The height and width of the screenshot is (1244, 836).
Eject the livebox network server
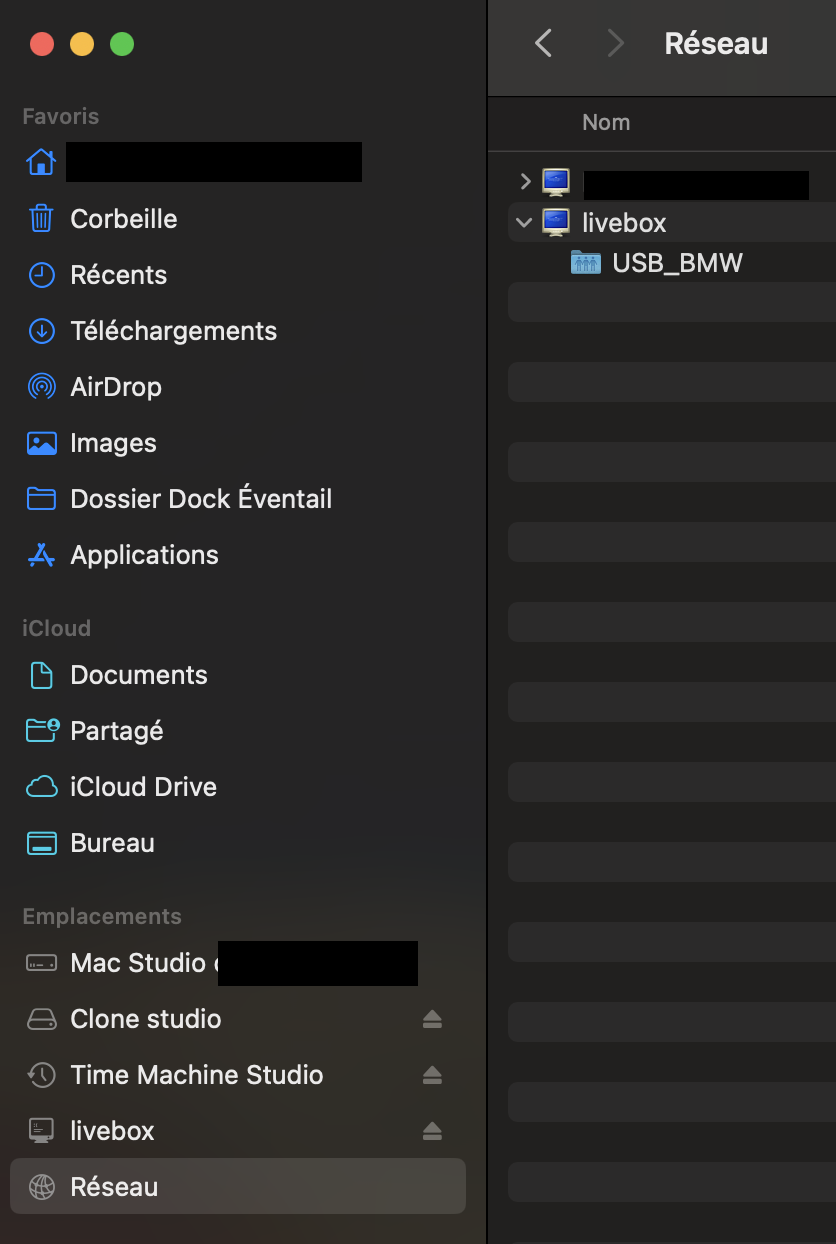coord(432,1131)
